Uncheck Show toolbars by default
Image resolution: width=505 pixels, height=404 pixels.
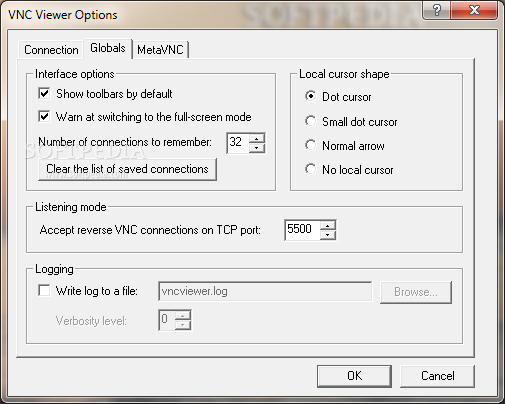pos(44,93)
